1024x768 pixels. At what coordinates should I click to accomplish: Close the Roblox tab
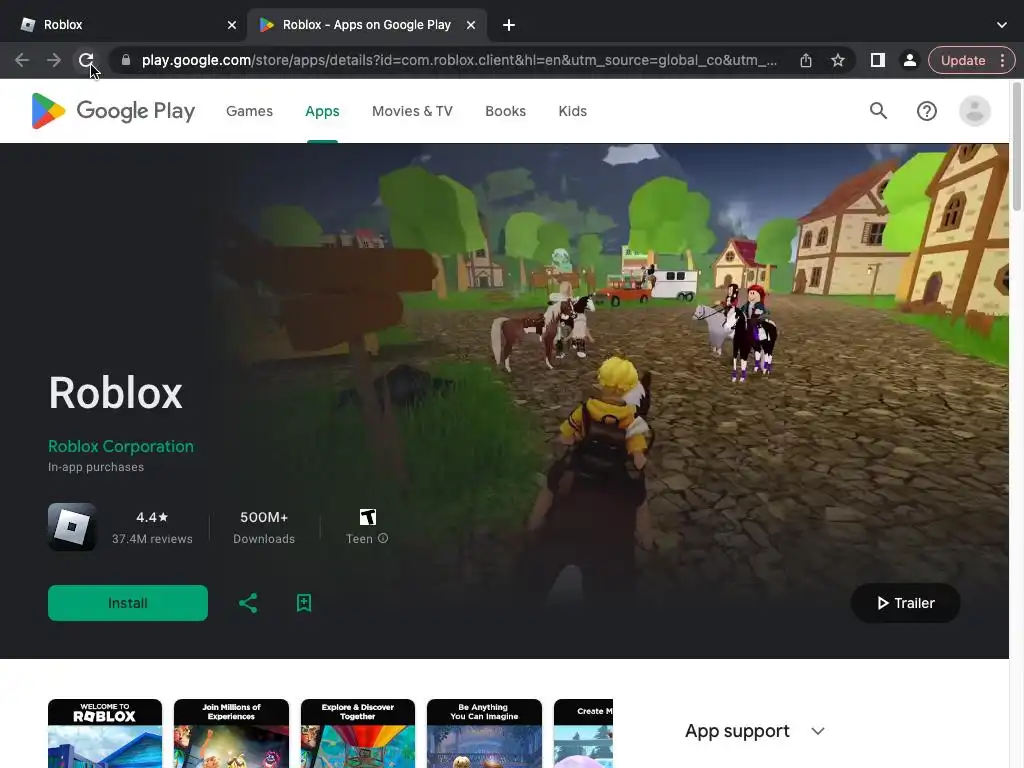pos(232,25)
